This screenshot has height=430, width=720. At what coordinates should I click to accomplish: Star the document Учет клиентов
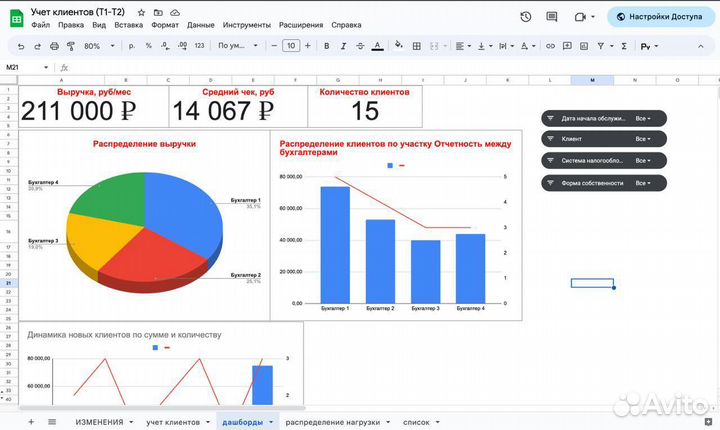[x=141, y=11]
